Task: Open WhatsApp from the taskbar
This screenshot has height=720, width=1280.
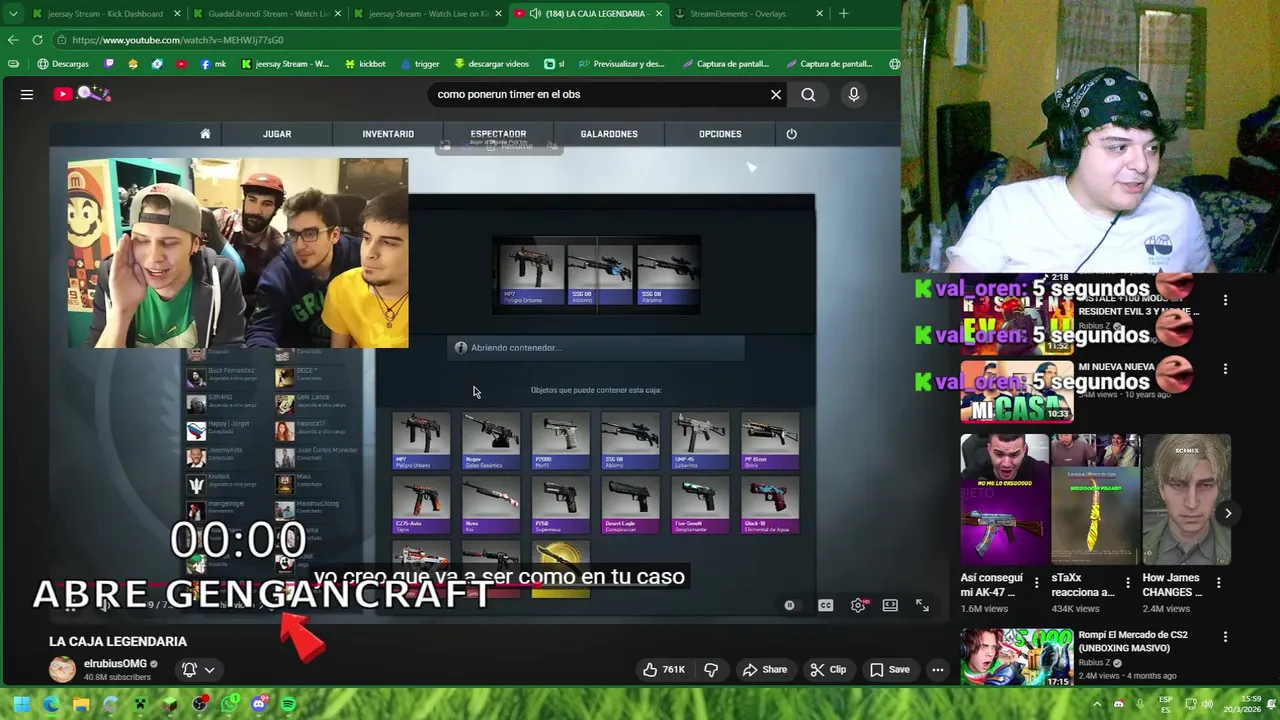Action: 229,704
